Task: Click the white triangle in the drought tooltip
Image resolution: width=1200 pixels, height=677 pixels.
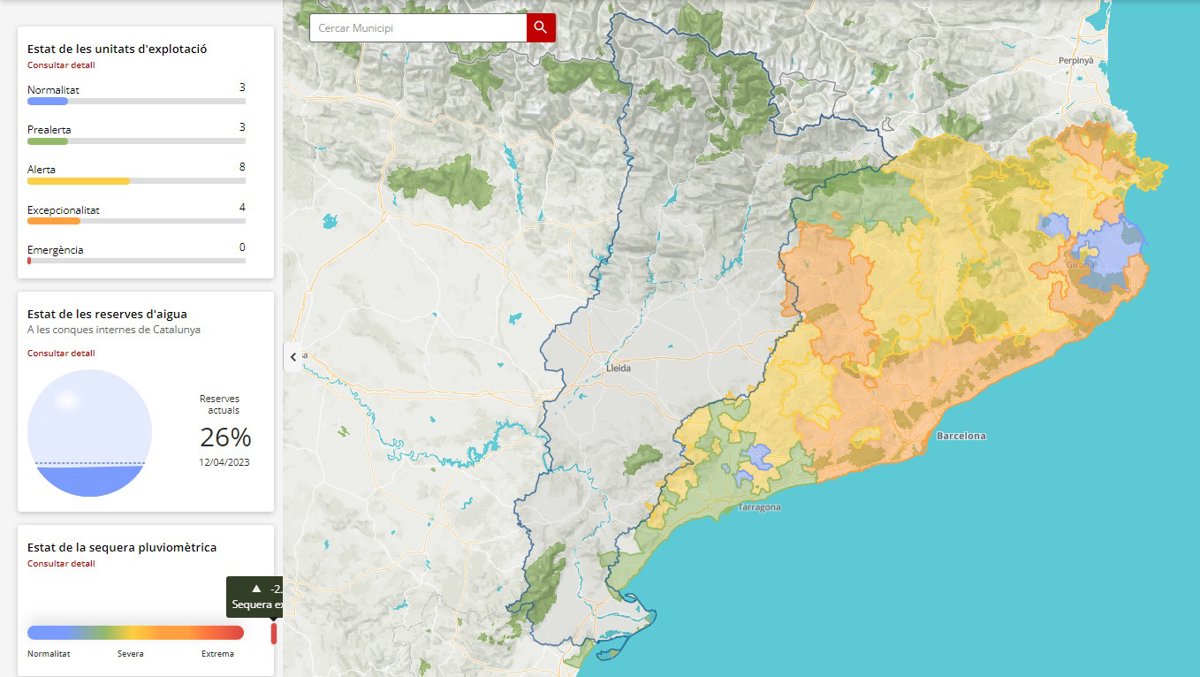Action: coord(256,589)
